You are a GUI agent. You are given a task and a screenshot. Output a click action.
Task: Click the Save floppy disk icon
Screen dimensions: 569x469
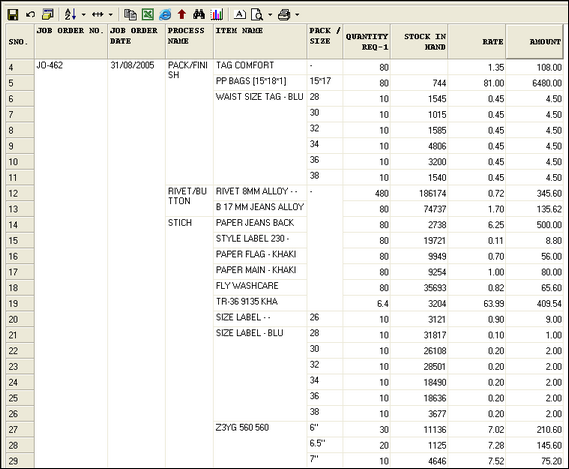pos(13,15)
